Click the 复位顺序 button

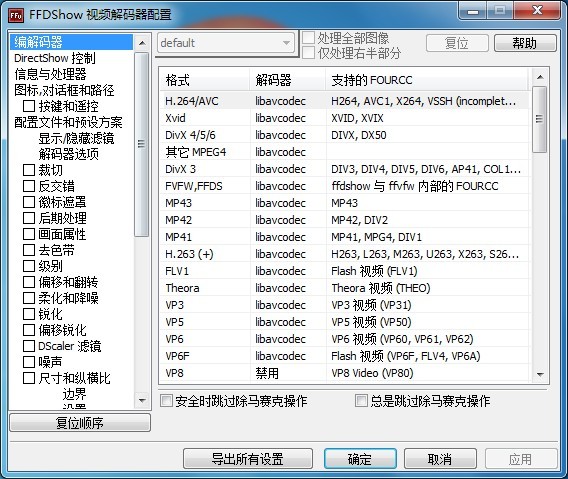tap(80, 423)
